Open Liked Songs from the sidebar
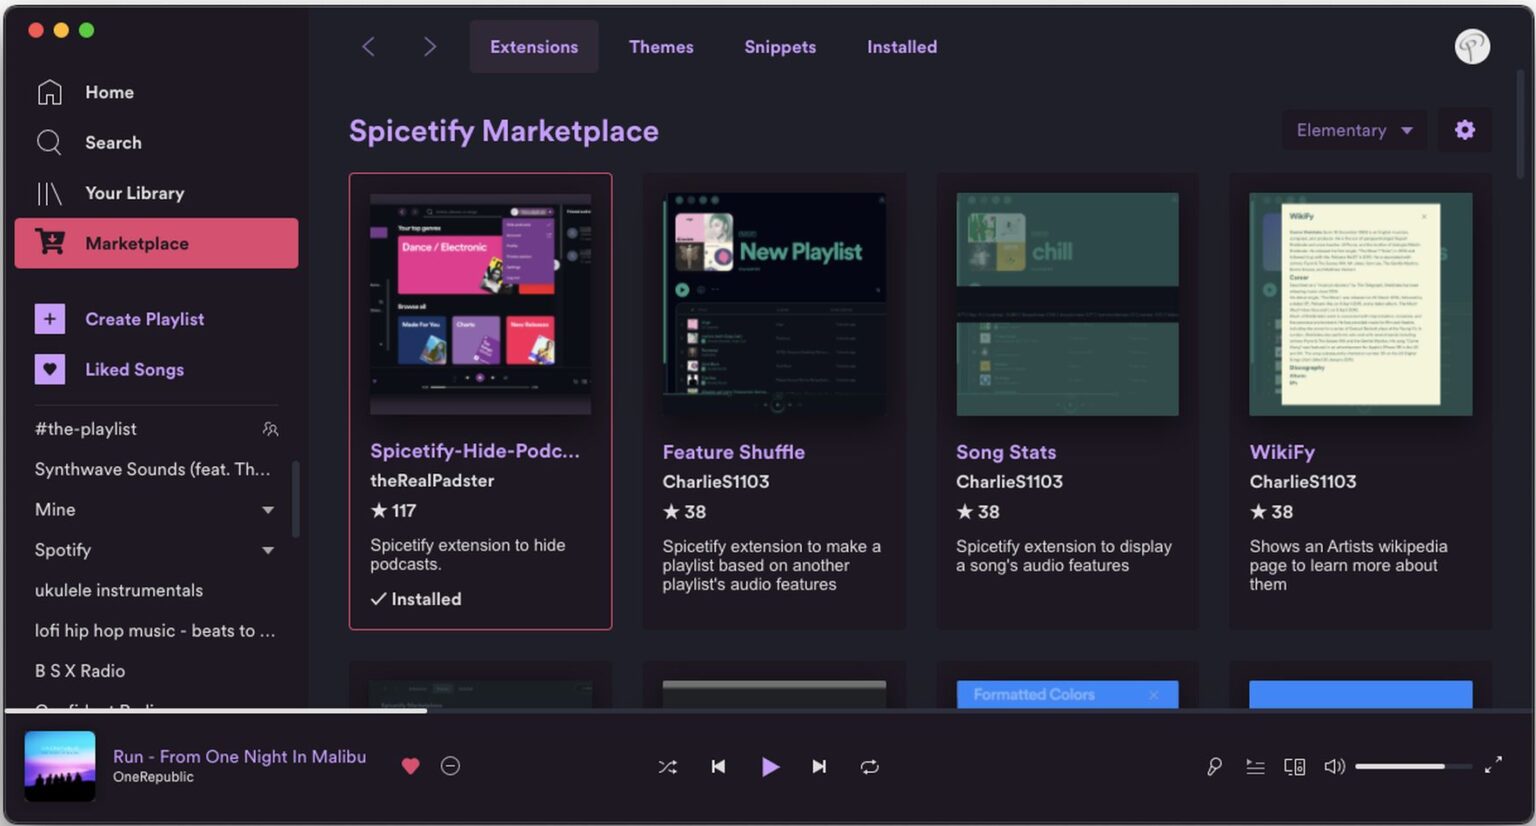1536x826 pixels. 133,369
